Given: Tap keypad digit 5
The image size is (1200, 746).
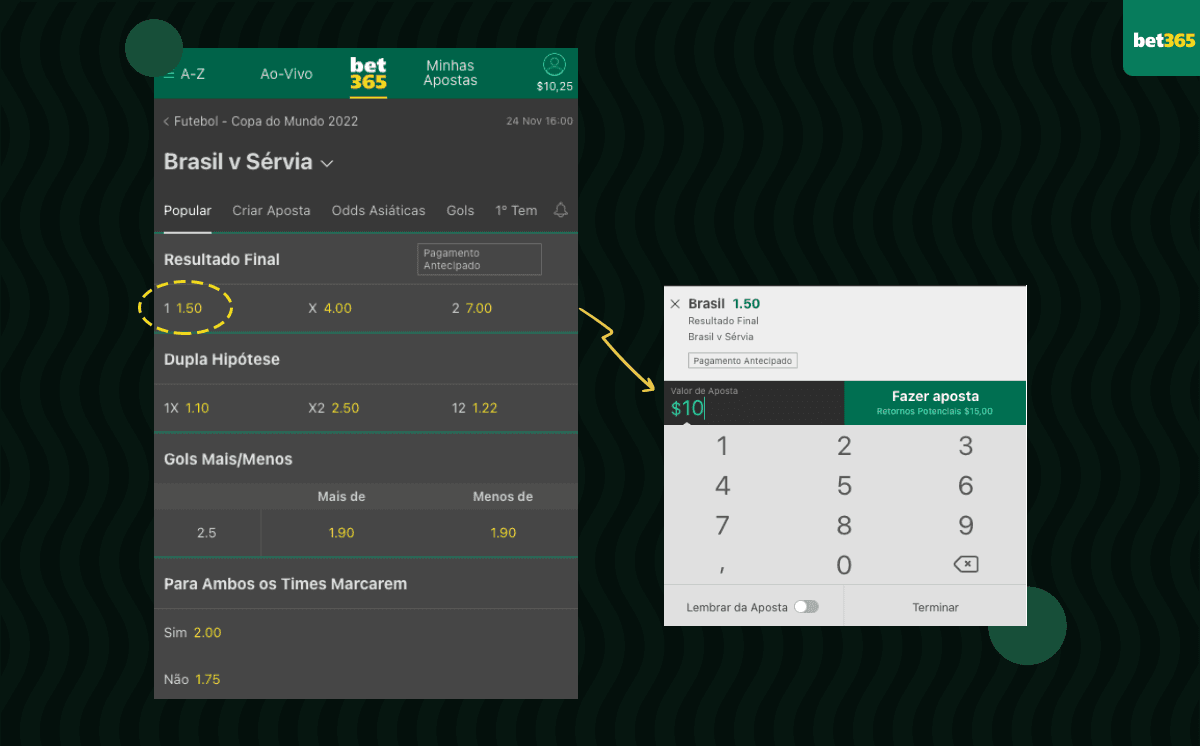Looking at the screenshot, I should click(844, 486).
